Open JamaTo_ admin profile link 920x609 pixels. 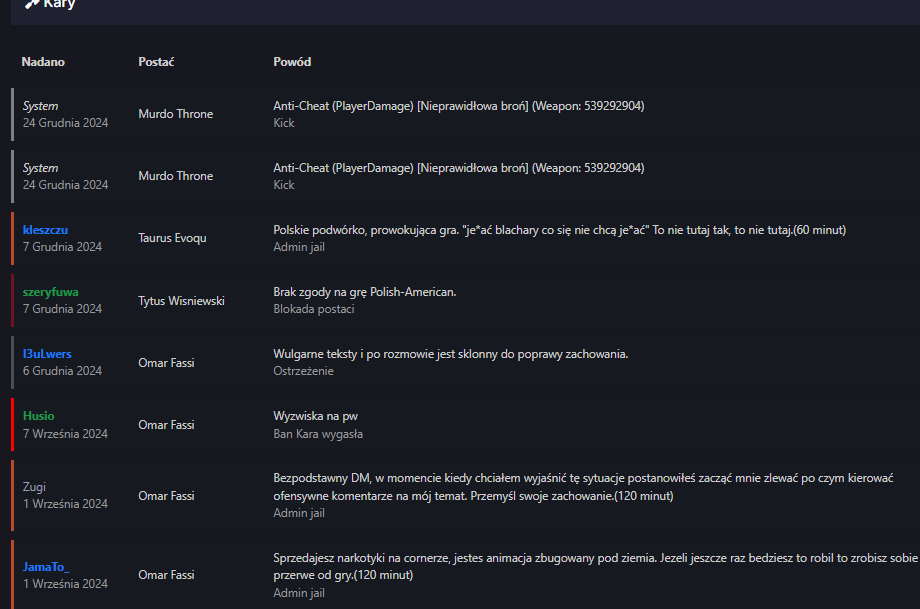(x=46, y=567)
